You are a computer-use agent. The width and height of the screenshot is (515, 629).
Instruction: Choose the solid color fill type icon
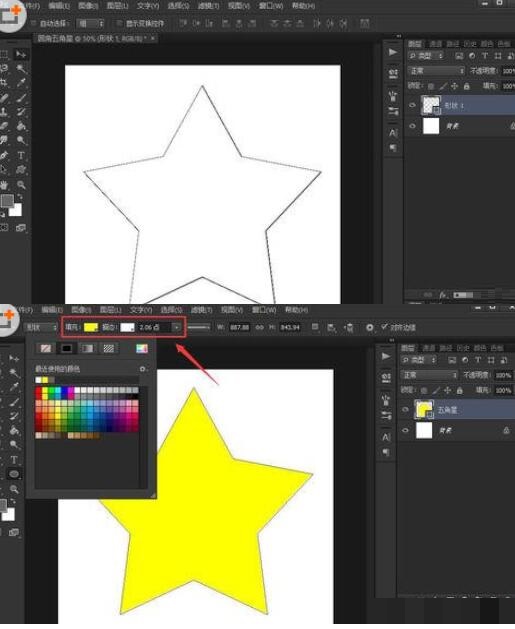[67, 348]
